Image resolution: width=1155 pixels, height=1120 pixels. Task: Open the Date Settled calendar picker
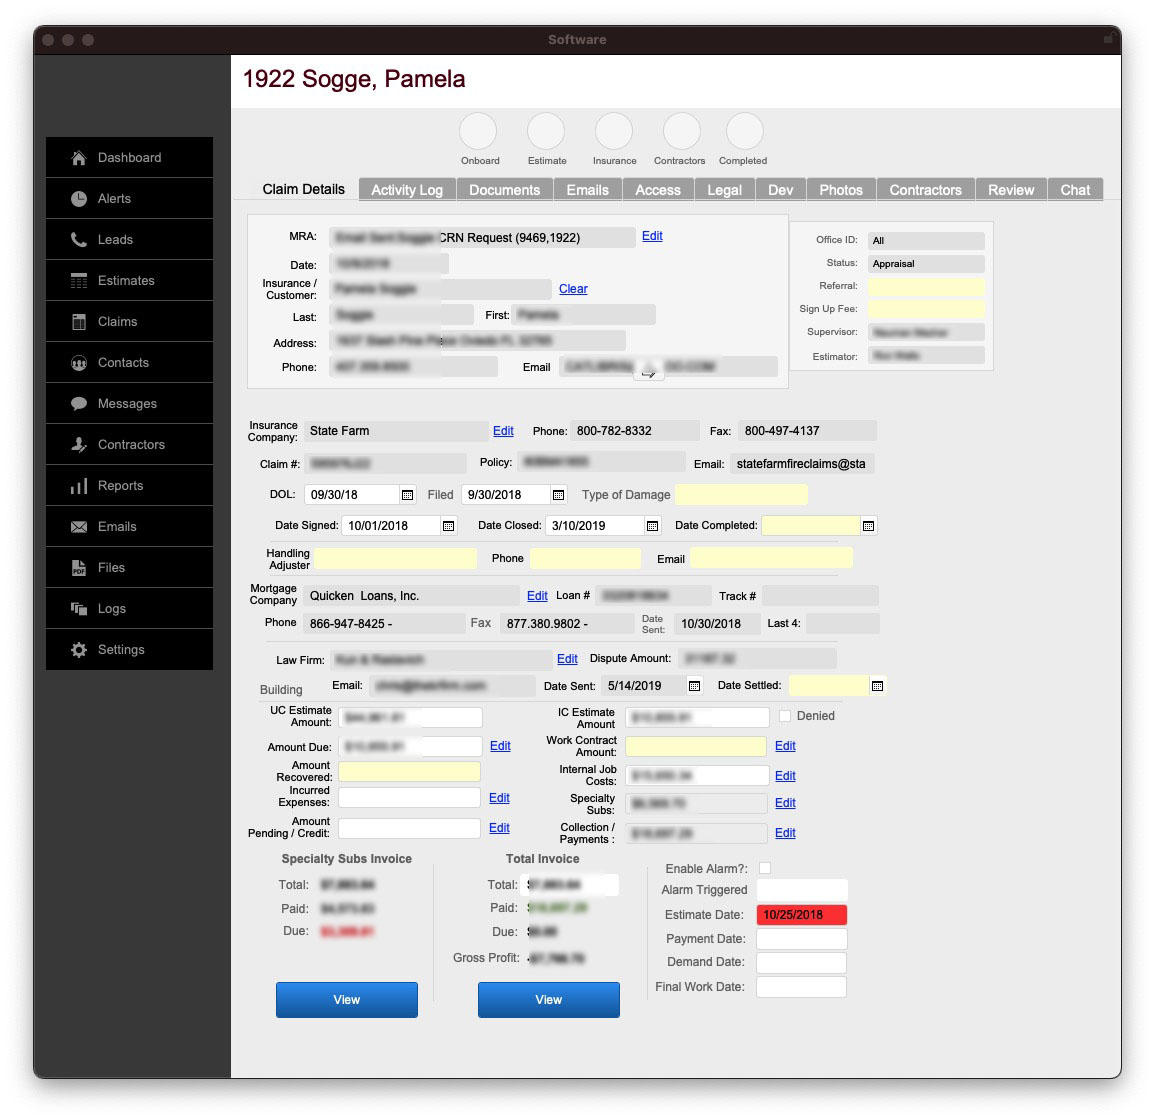pos(877,686)
